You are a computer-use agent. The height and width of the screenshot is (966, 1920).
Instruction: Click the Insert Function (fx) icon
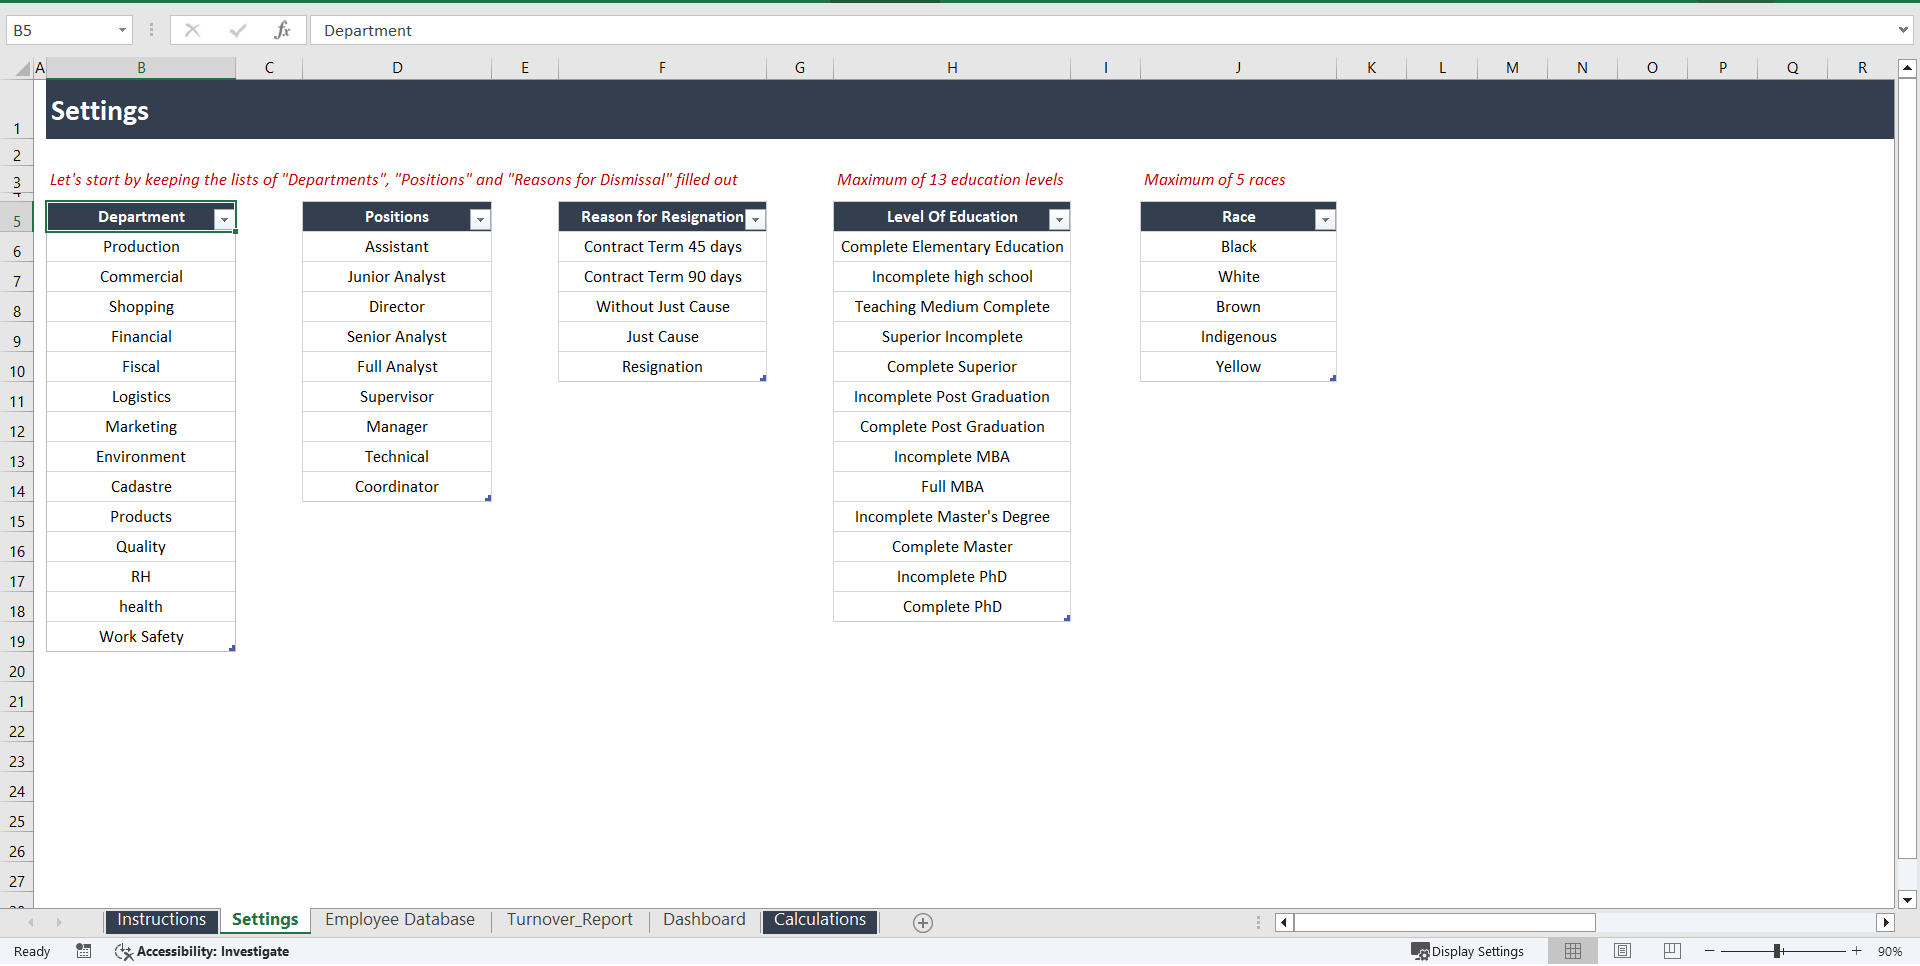coord(283,30)
